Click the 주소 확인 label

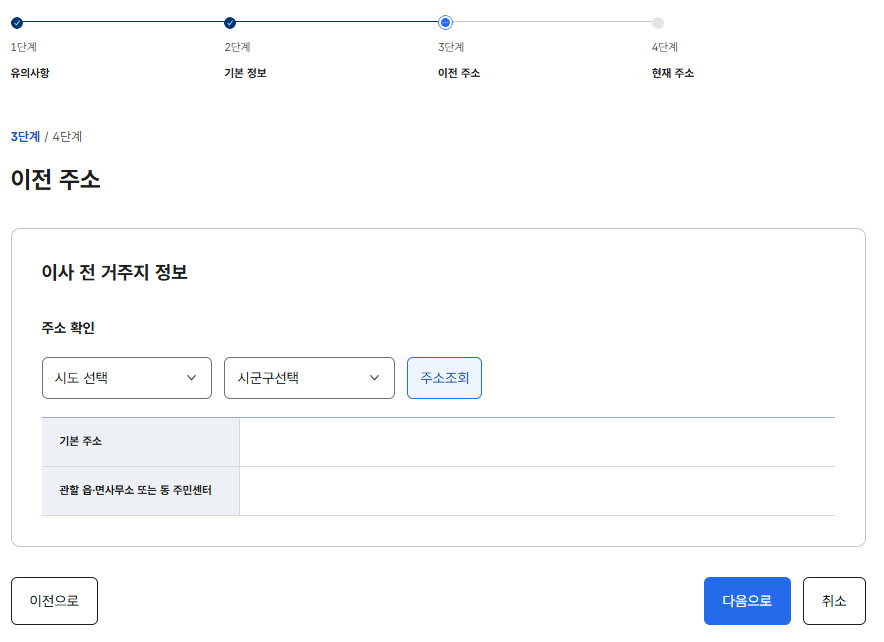pos(68,327)
